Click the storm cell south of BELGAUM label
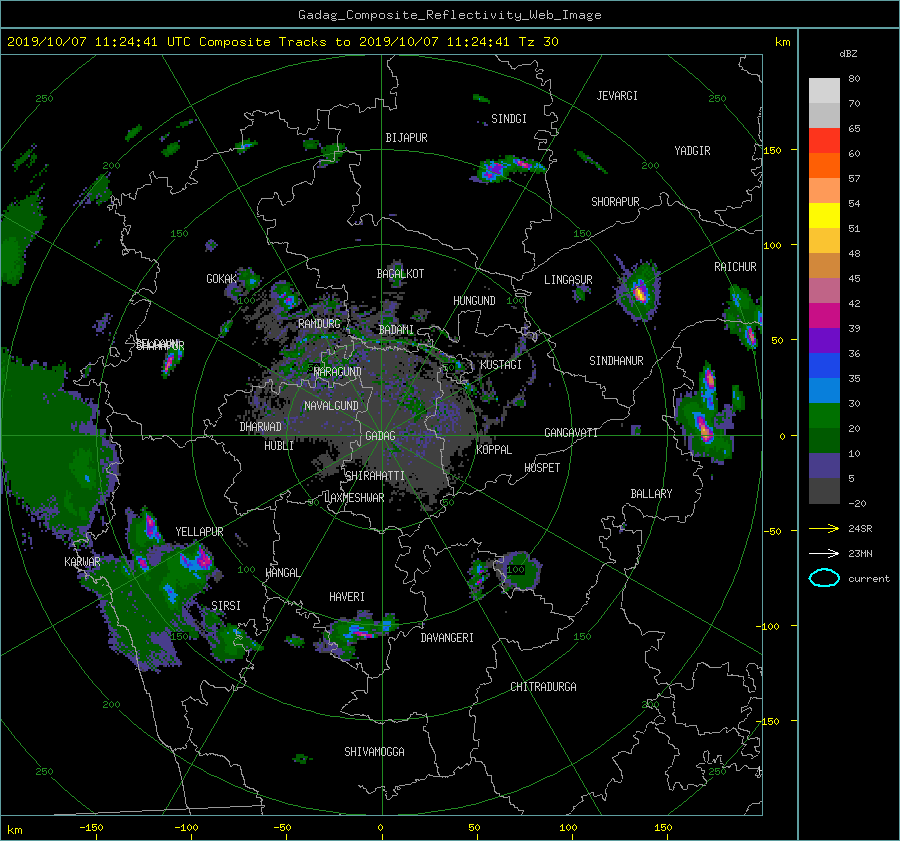The height and width of the screenshot is (841, 900). 172,361
